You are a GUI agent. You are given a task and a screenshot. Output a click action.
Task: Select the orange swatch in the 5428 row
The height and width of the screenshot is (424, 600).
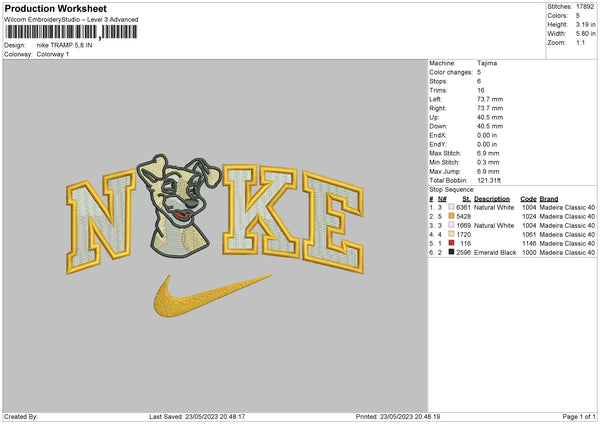pyautogui.click(x=452, y=216)
